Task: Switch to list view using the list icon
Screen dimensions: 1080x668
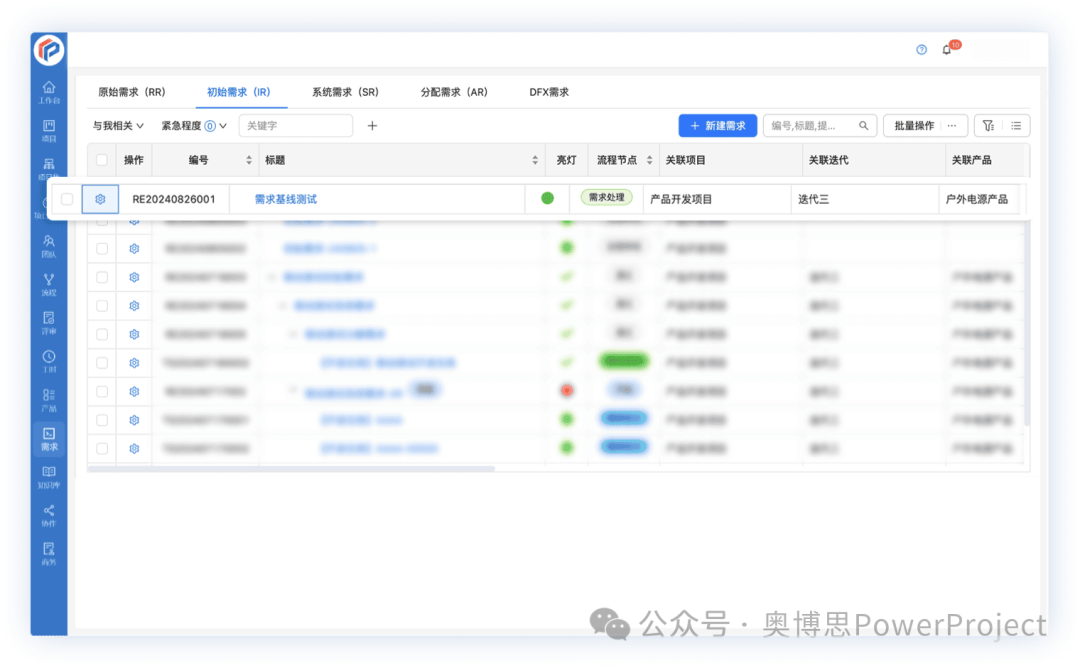Action: point(1016,125)
